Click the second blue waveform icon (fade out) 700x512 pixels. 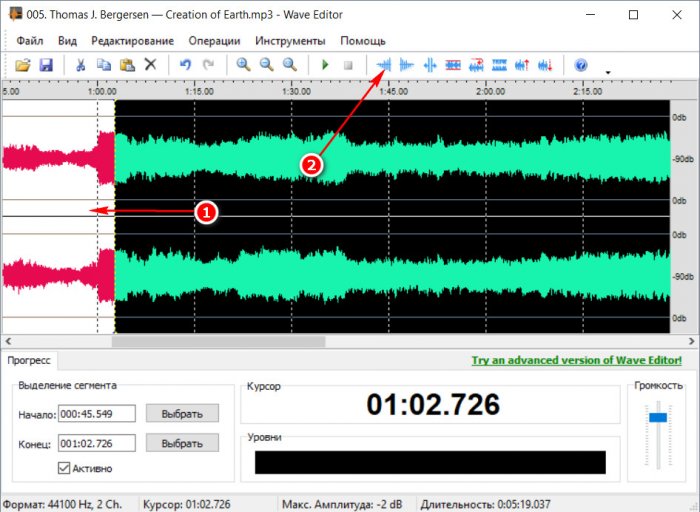[407, 66]
